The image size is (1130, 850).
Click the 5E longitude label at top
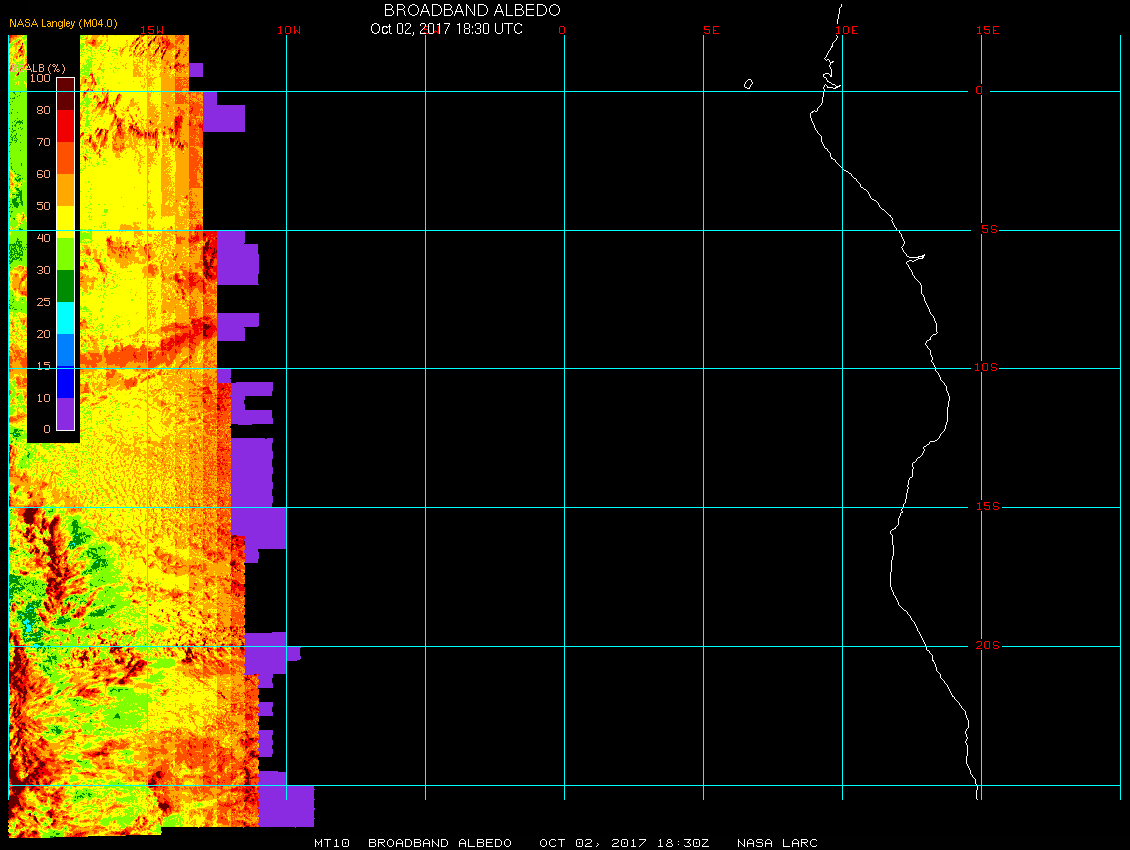click(x=711, y=30)
